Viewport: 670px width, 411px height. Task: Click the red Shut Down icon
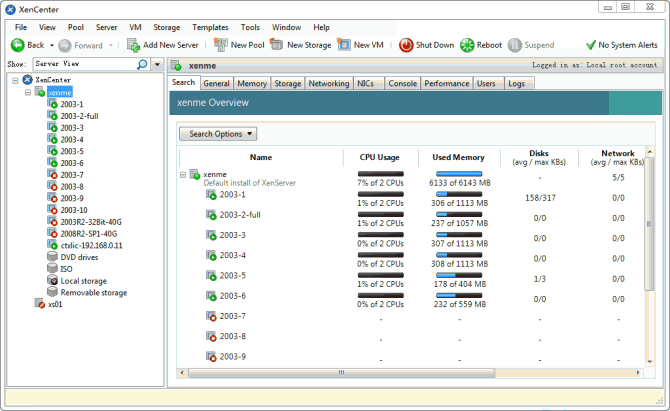pyautogui.click(x=406, y=45)
